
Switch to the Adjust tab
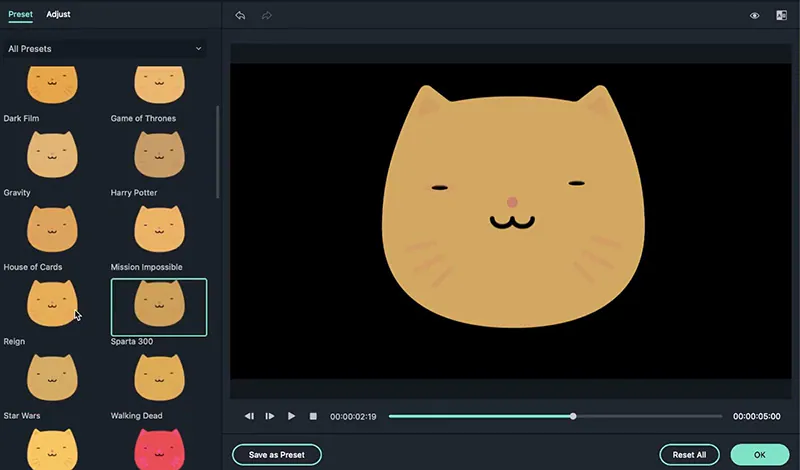(x=58, y=14)
